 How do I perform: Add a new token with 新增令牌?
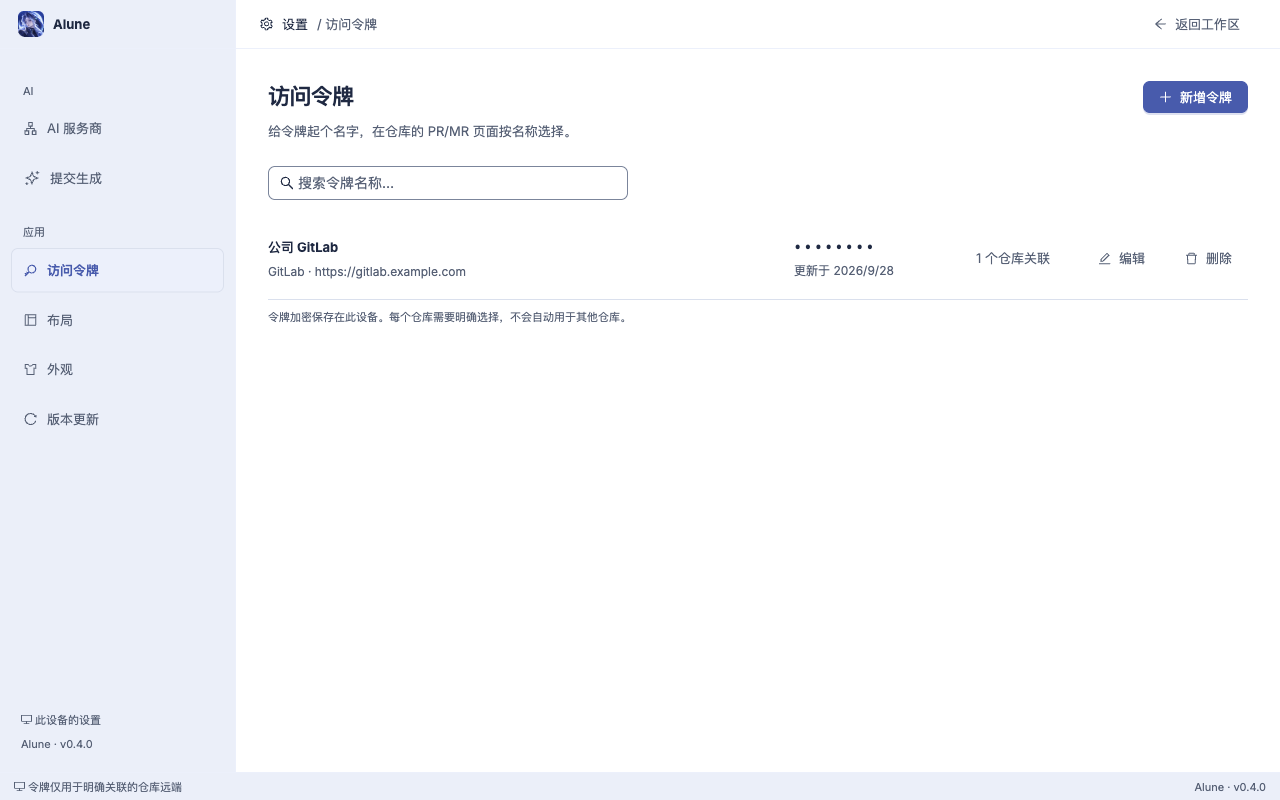pos(1195,97)
